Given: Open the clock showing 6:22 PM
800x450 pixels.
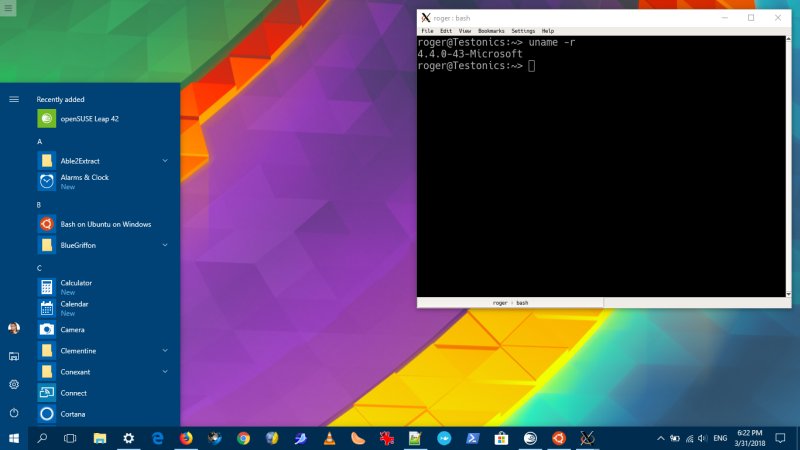Looking at the screenshot, I should [750, 438].
